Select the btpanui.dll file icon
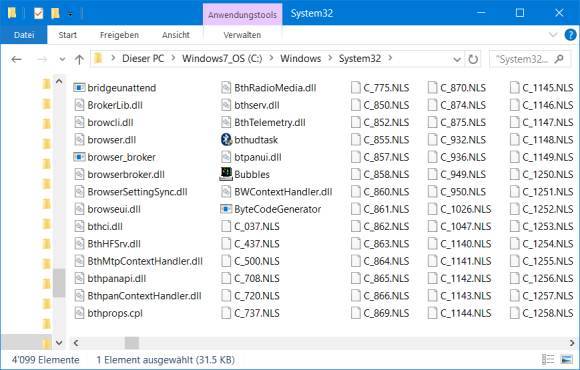 [226, 157]
